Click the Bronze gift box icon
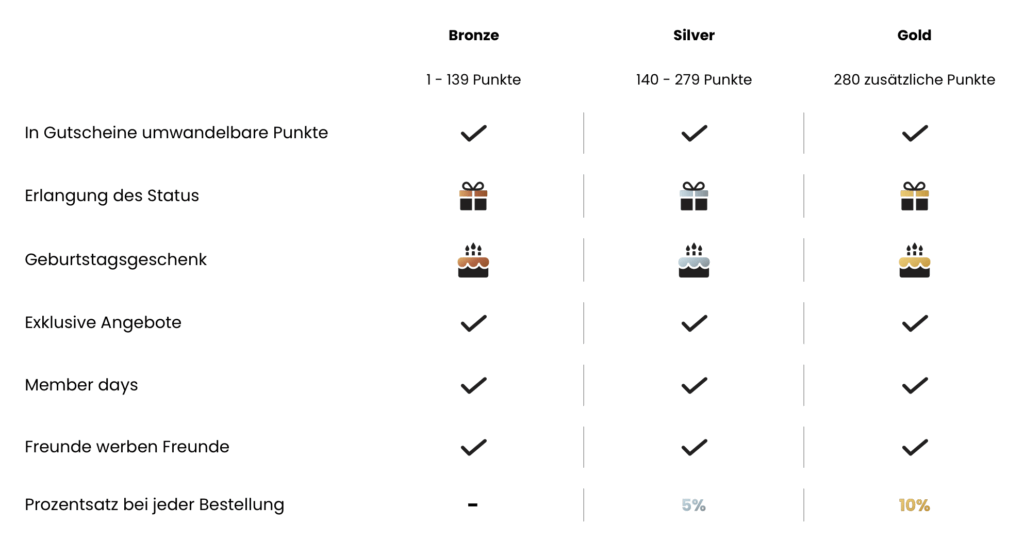This screenshot has width=1024, height=556. [x=473, y=196]
